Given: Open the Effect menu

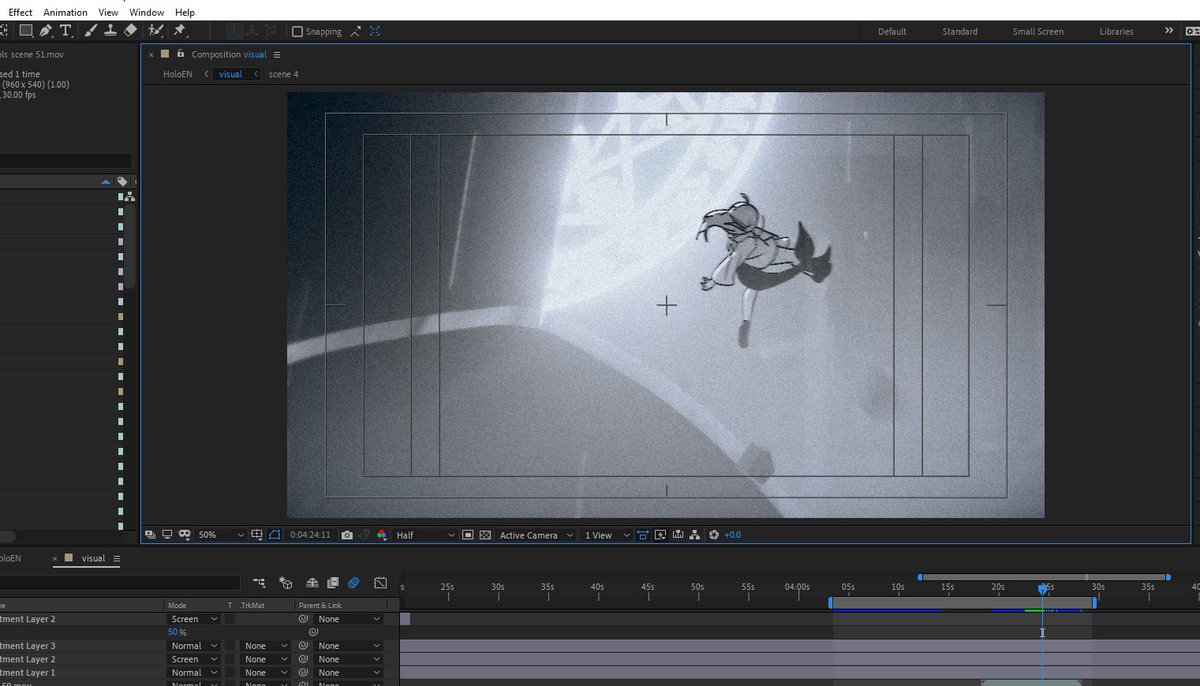Looking at the screenshot, I should coord(20,12).
